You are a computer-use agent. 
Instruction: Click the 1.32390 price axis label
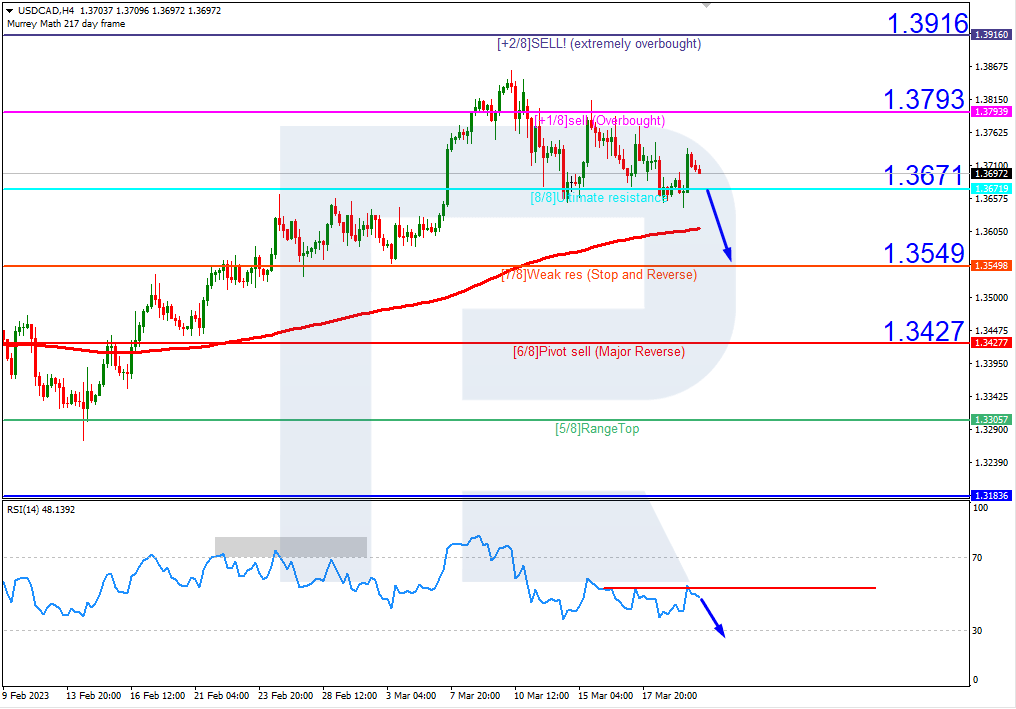[991, 463]
